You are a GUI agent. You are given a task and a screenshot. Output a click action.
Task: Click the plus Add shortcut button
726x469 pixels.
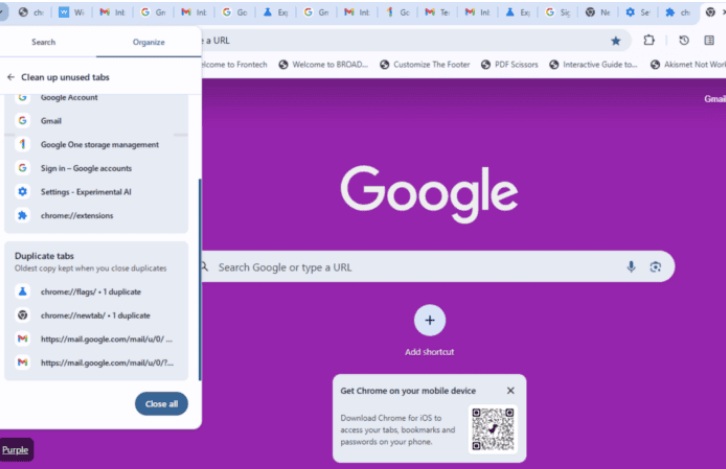point(430,320)
